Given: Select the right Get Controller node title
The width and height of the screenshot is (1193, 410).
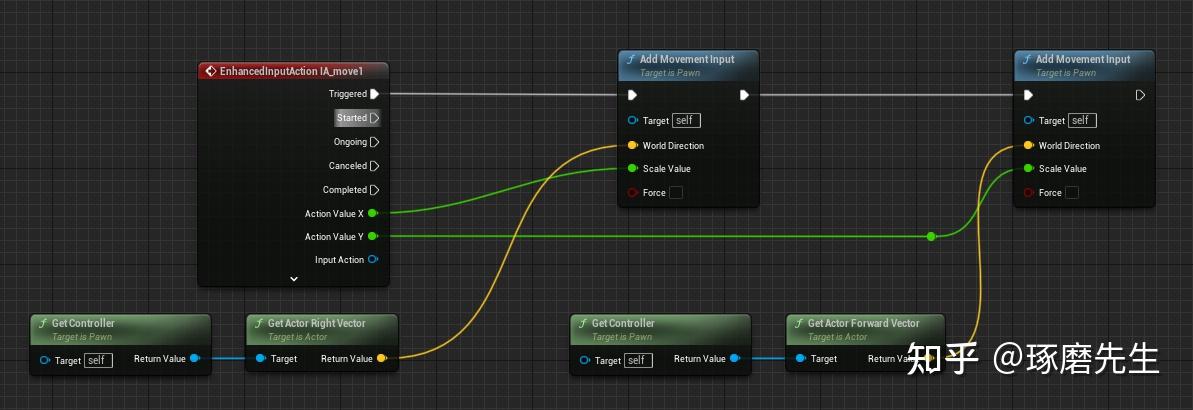Looking at the screenshot, I should click(x=623, y=323).
